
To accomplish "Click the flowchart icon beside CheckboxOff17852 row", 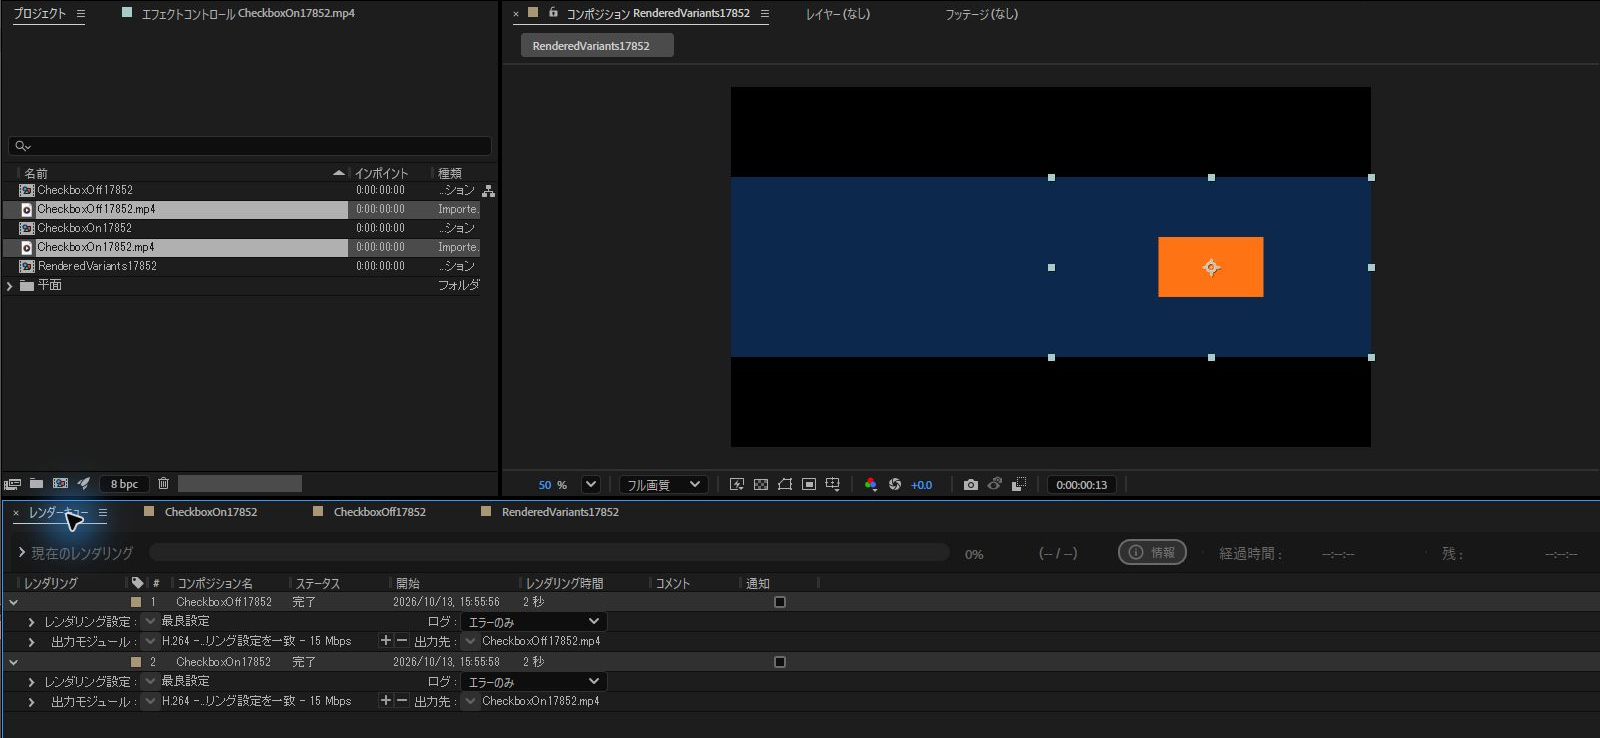I will [x=488, y=190].
